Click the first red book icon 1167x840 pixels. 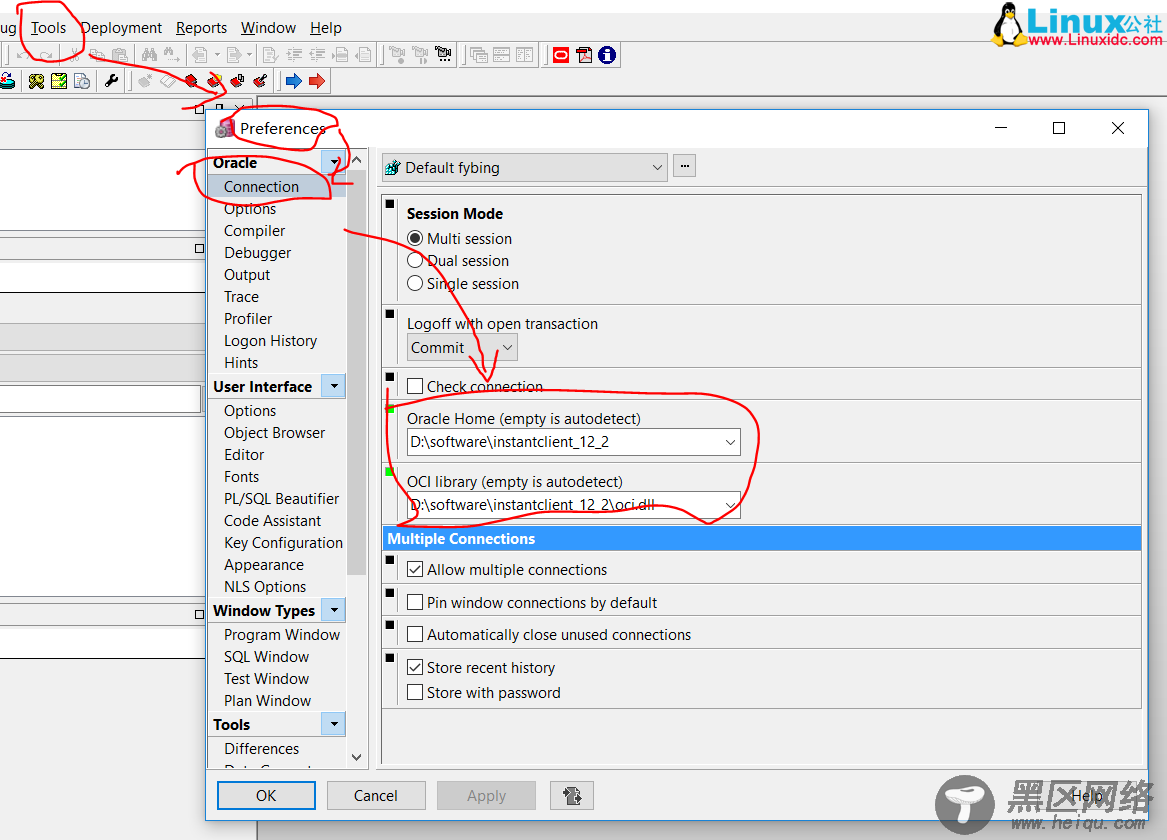point(191,81)
